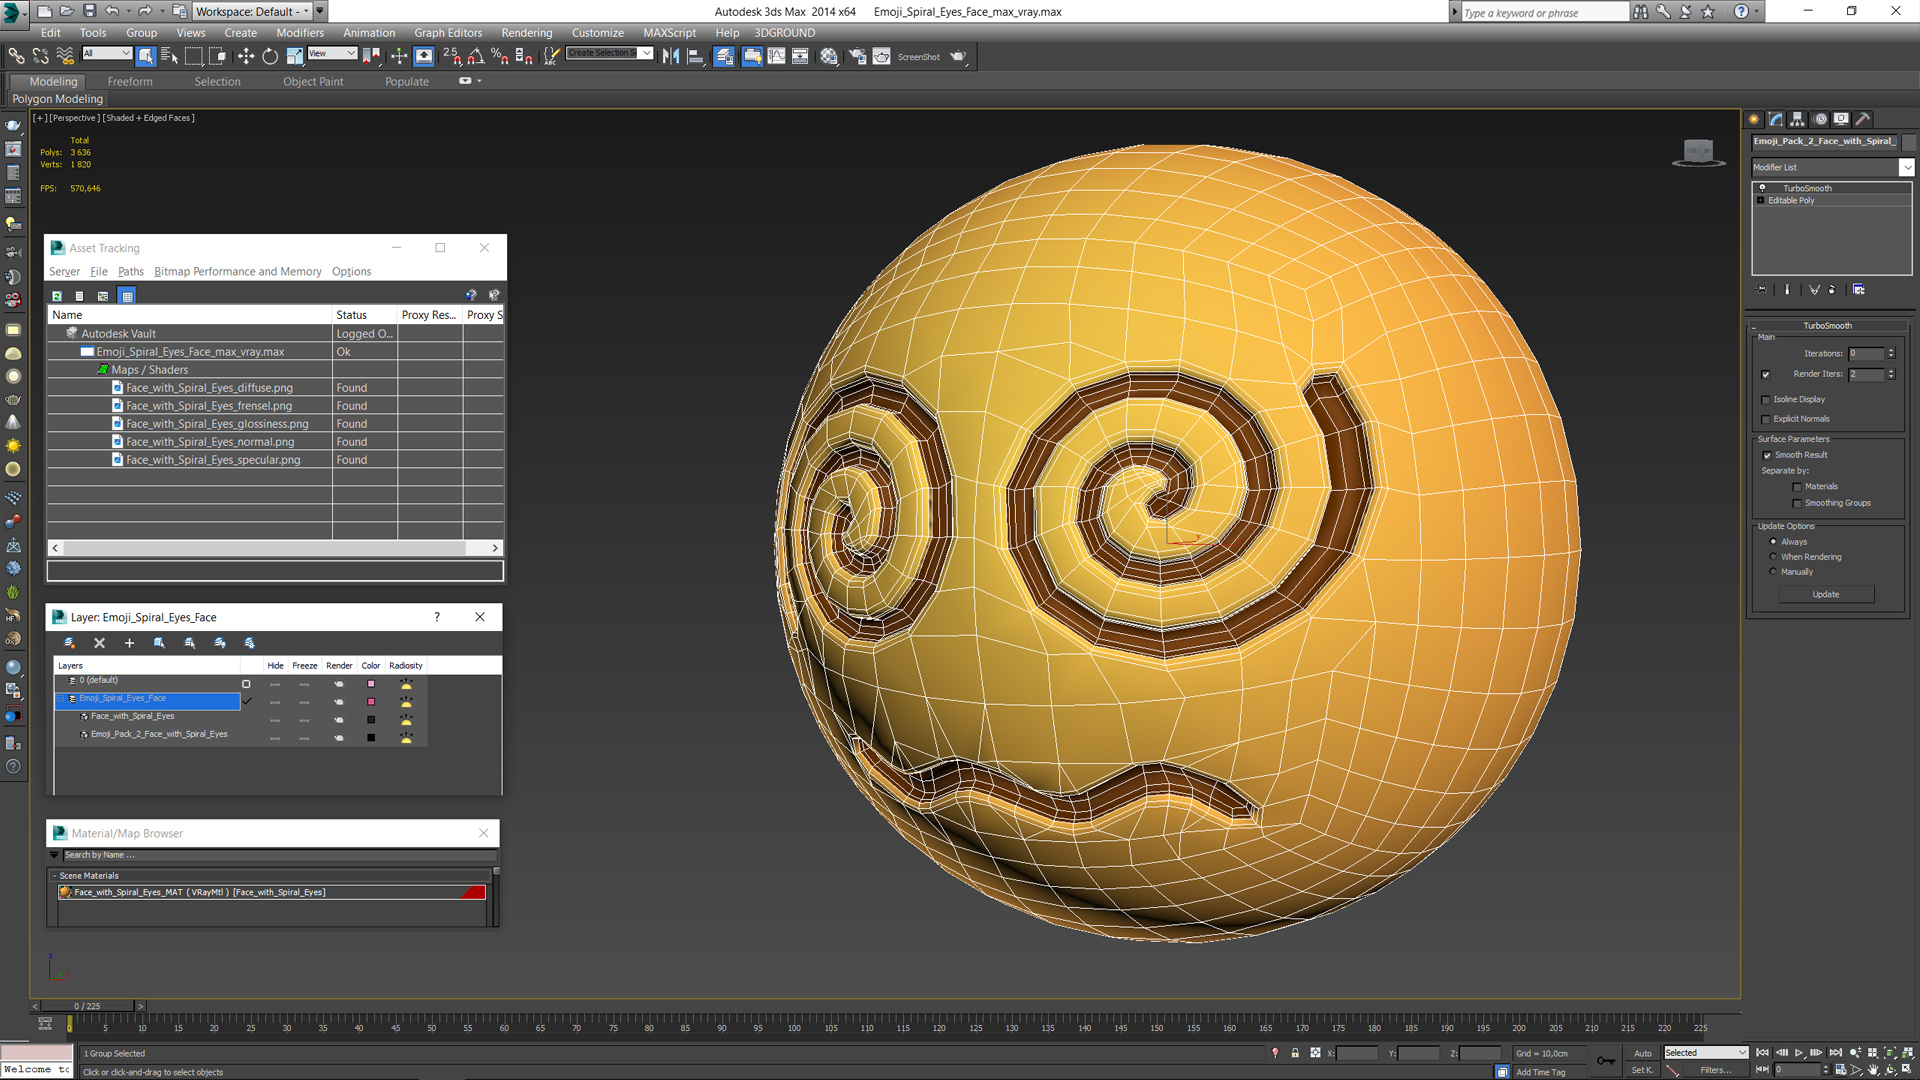Open Bitmap Performance and Memory menu
This screenshot has width=1920, height=1080.
238,272
